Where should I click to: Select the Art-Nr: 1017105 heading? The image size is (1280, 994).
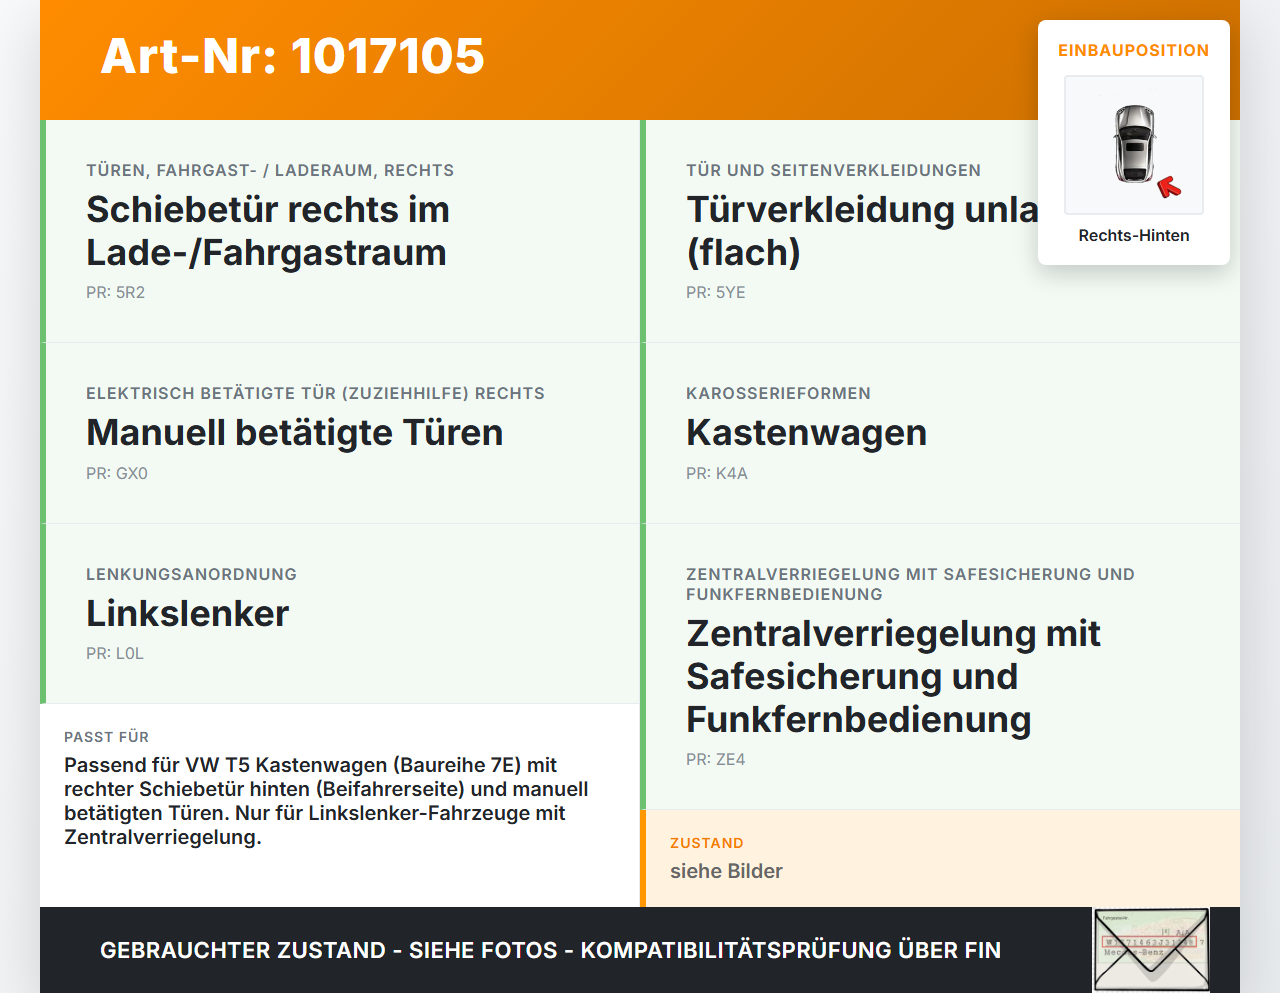[x=292, y=55]
